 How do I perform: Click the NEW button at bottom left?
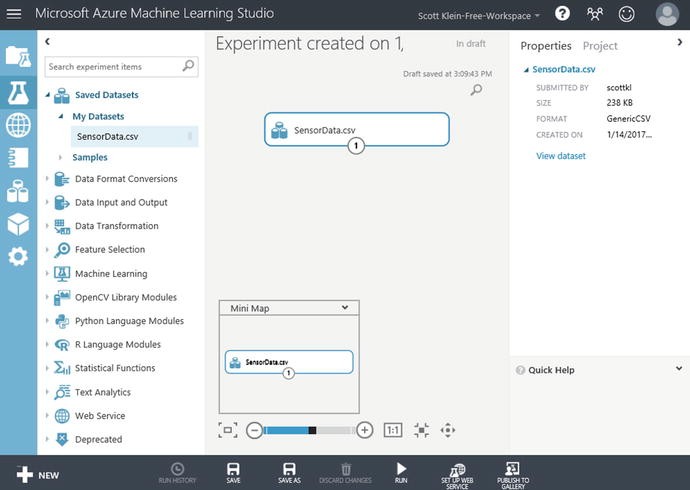pyautogui.click(x=38, y=475)
